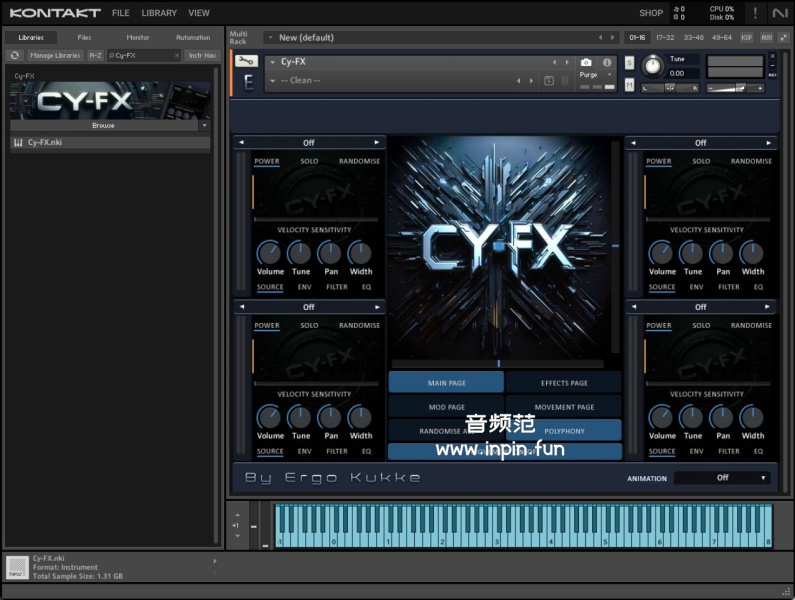
Task: Toggle POWER on the bottom-left layer
Action: pyautogui.click(x=267, y=325)
